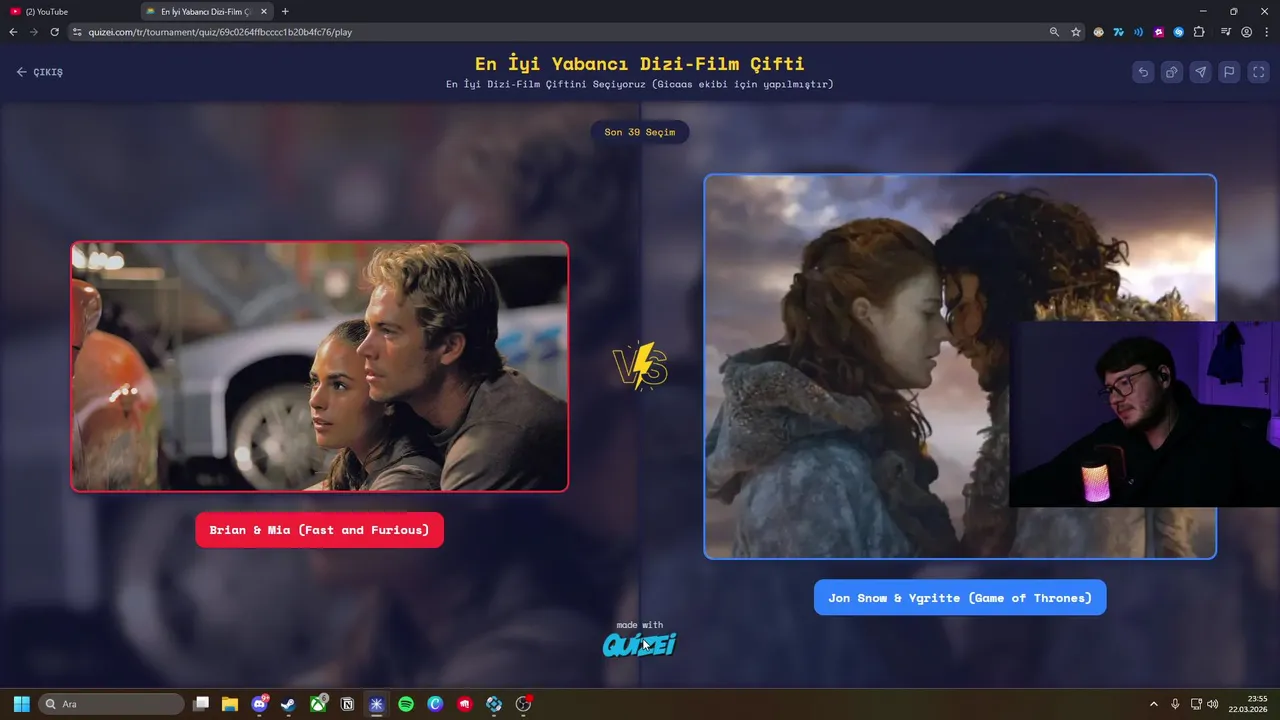The width and height of the screenshot is (1280, 720).
Task: Click the 'Son 39 Seçim' badge
Action: (x=640, y=132)
